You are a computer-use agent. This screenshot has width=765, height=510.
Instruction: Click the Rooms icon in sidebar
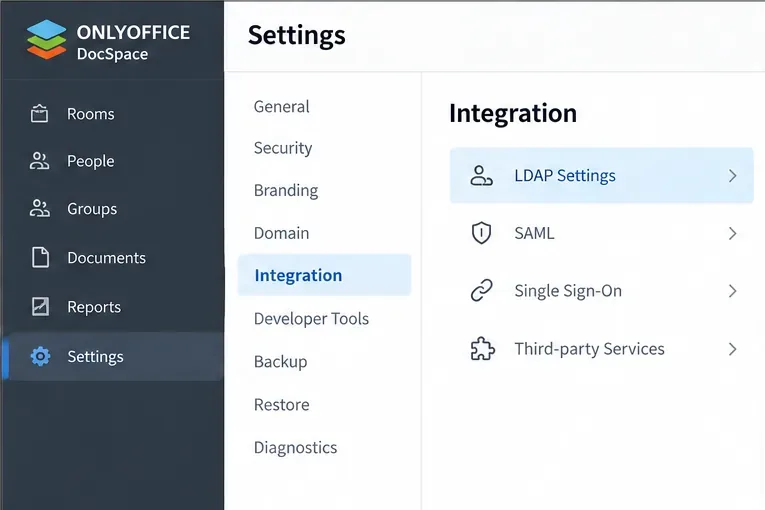pyautogui.click(x=40, y=113)
